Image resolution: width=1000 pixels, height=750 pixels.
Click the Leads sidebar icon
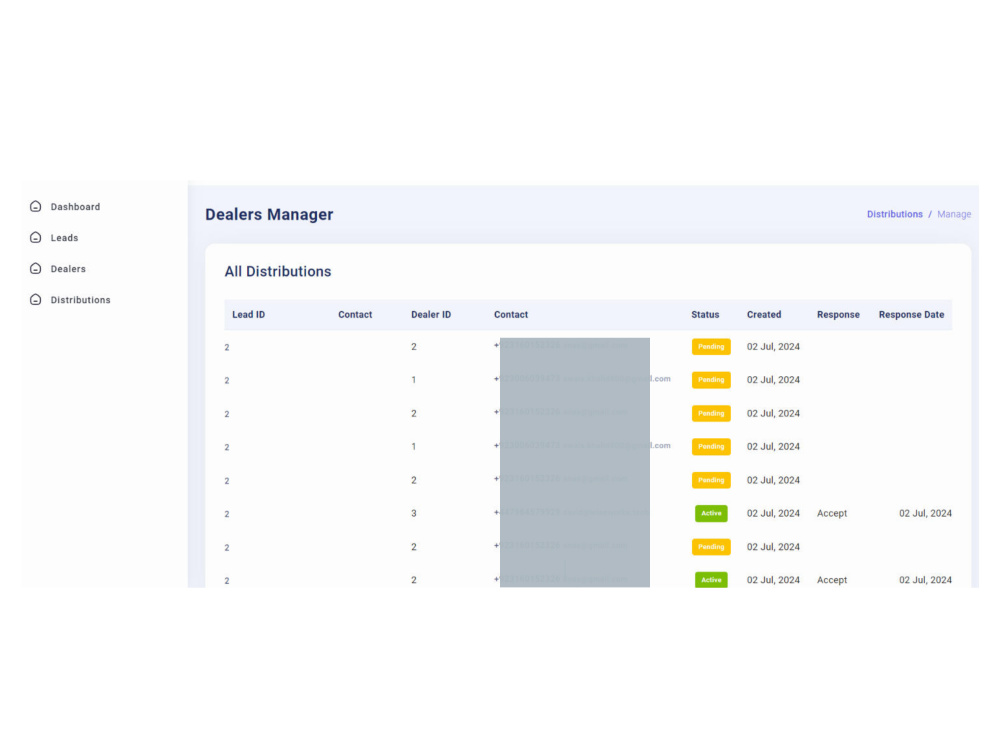(x=36, y=238)
